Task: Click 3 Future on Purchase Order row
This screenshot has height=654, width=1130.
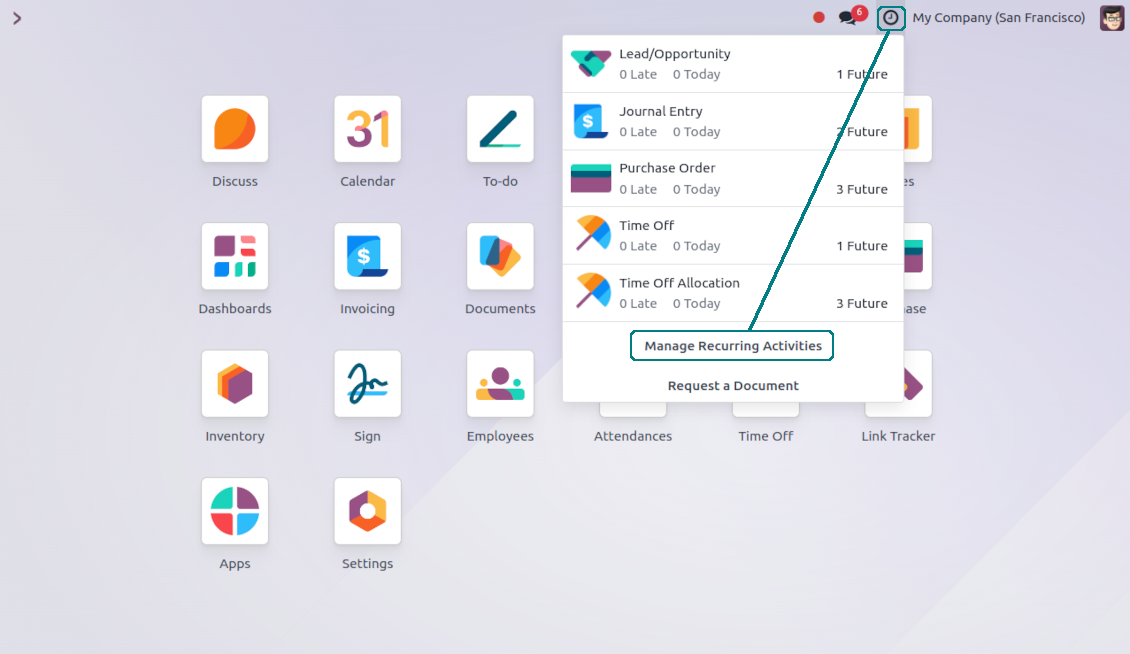Action: pos(862,189)
